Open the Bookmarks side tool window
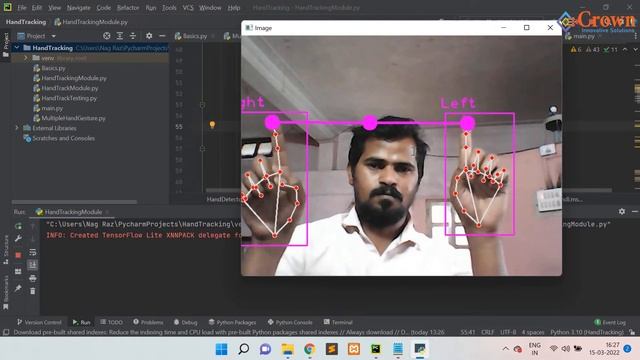 5,293
